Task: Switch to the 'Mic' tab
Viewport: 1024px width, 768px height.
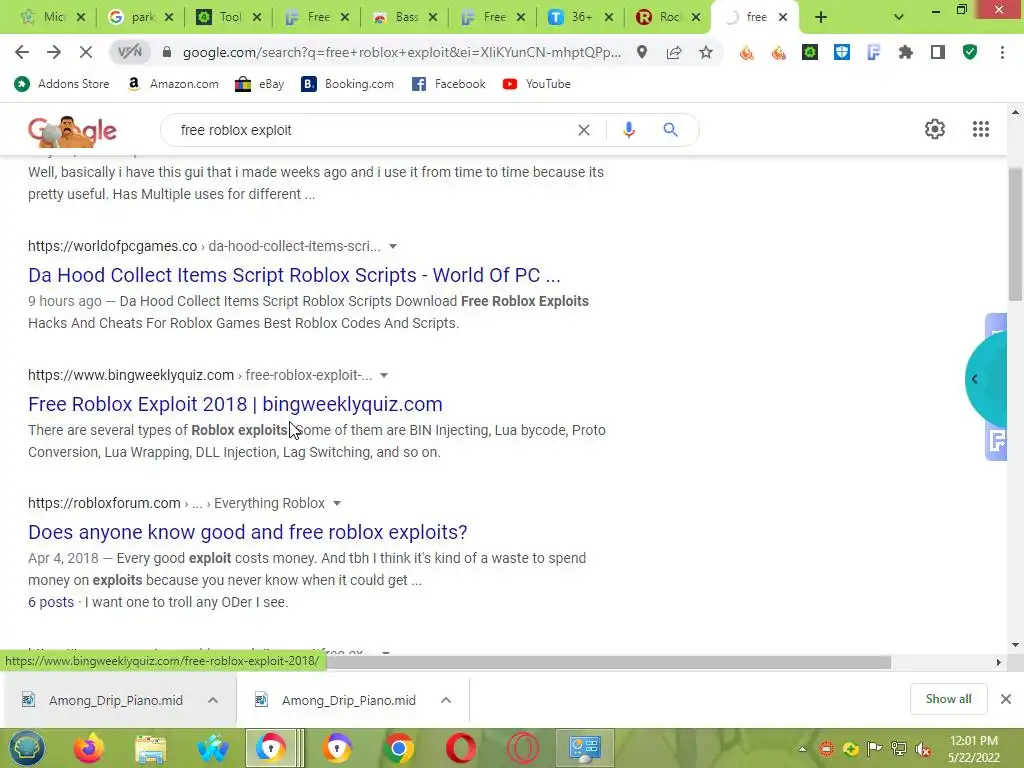Action: coord(52,17)
